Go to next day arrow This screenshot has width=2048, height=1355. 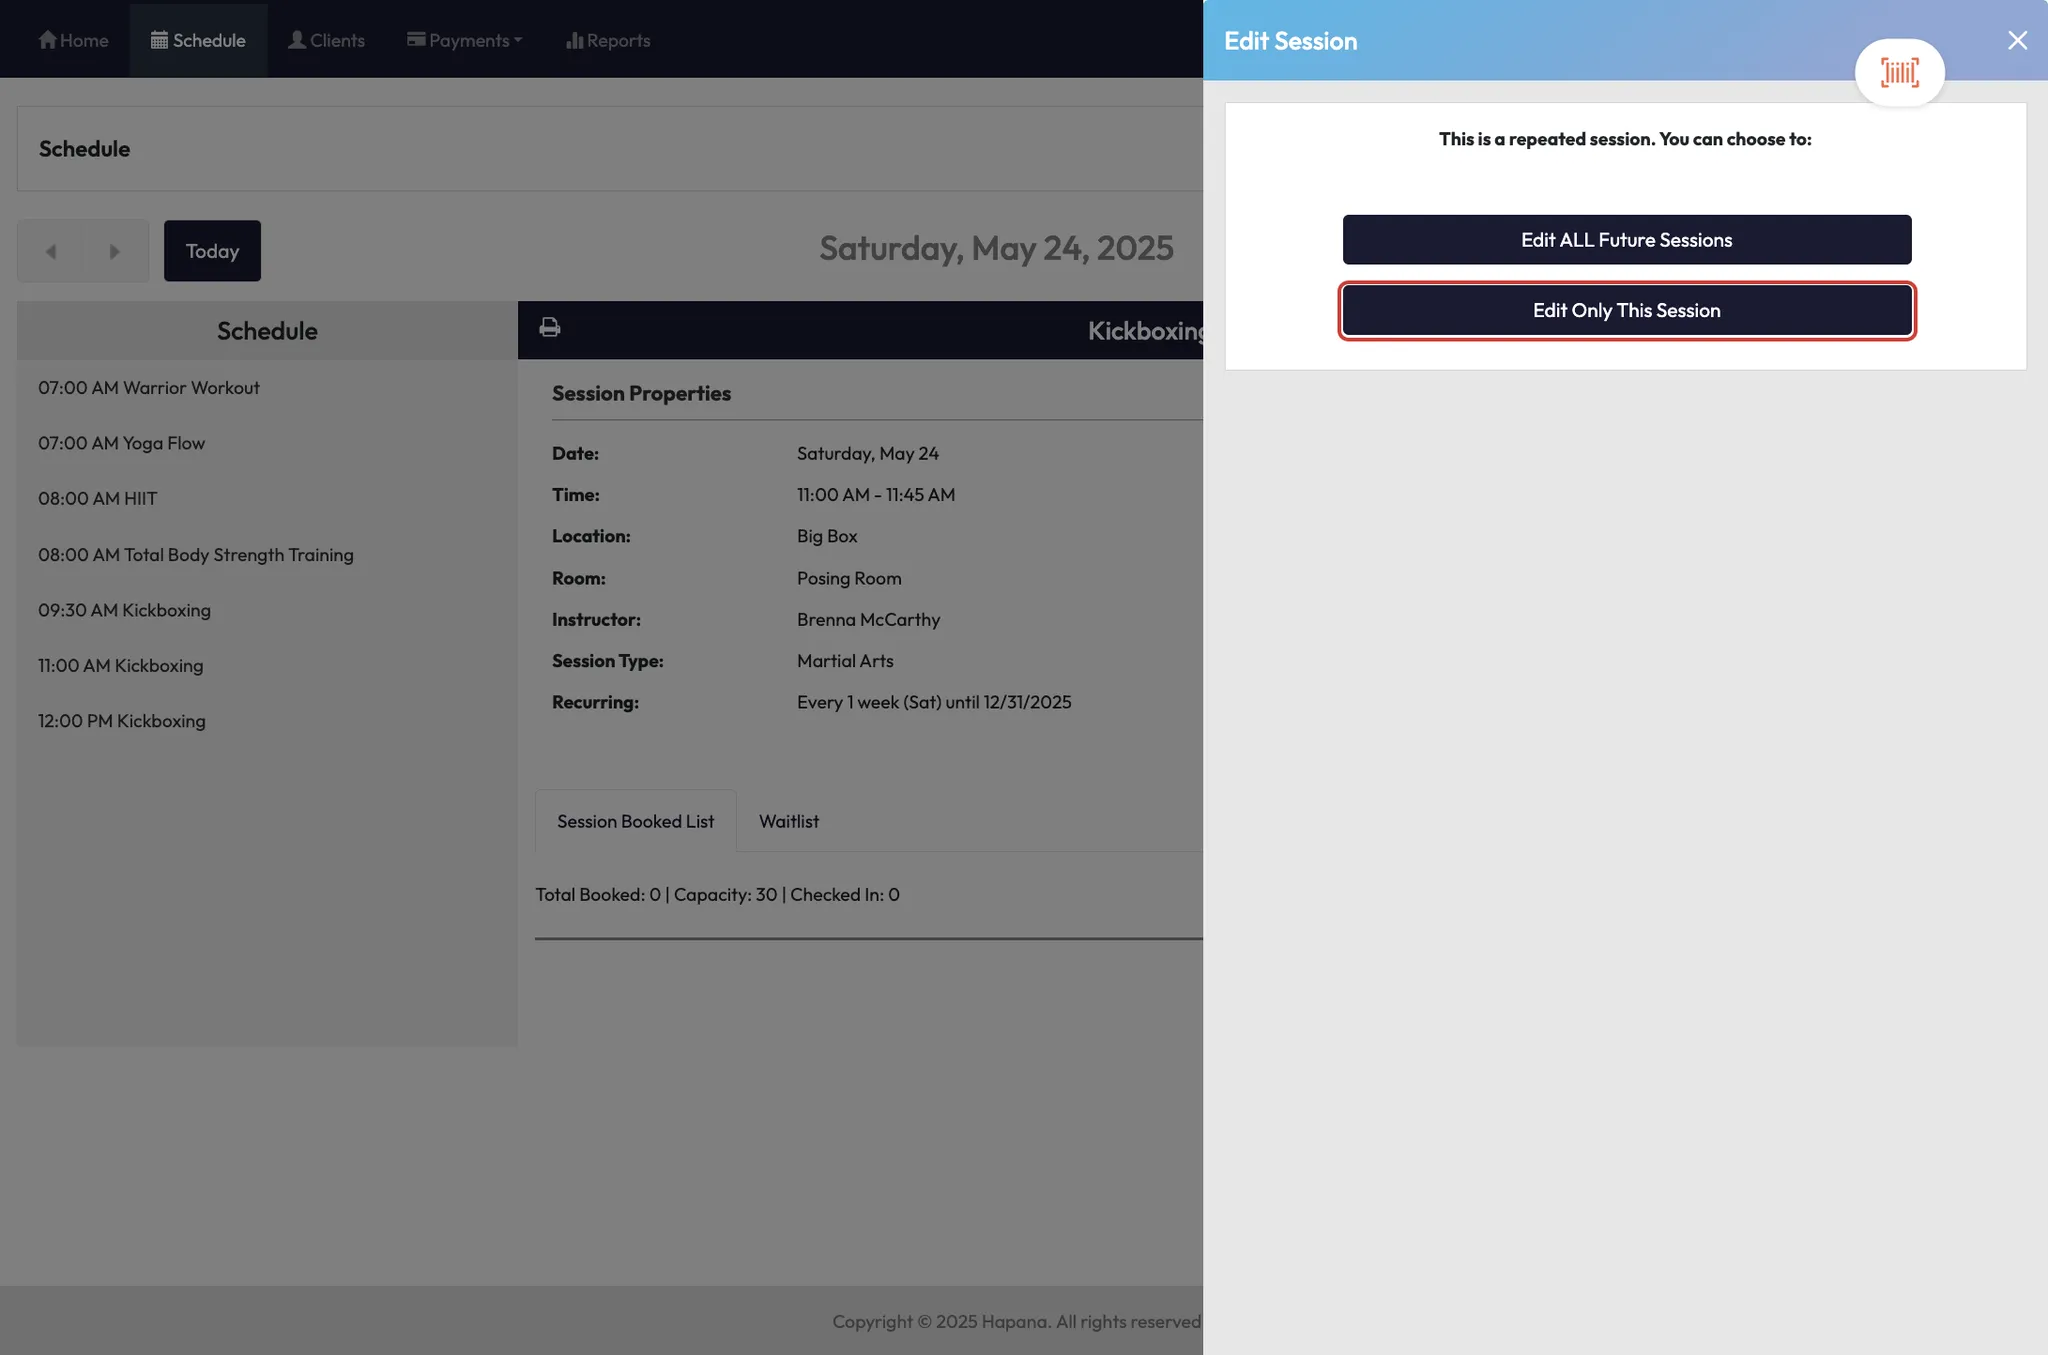(114, 251)
